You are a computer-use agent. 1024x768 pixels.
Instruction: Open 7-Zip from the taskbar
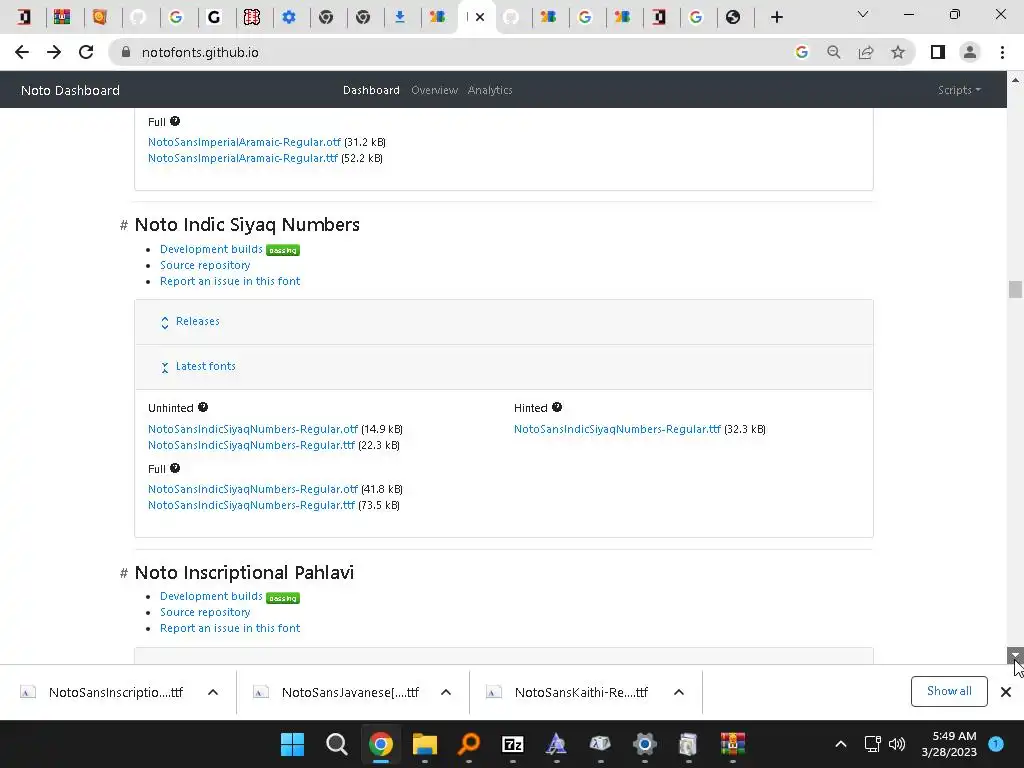pos(513,744)
